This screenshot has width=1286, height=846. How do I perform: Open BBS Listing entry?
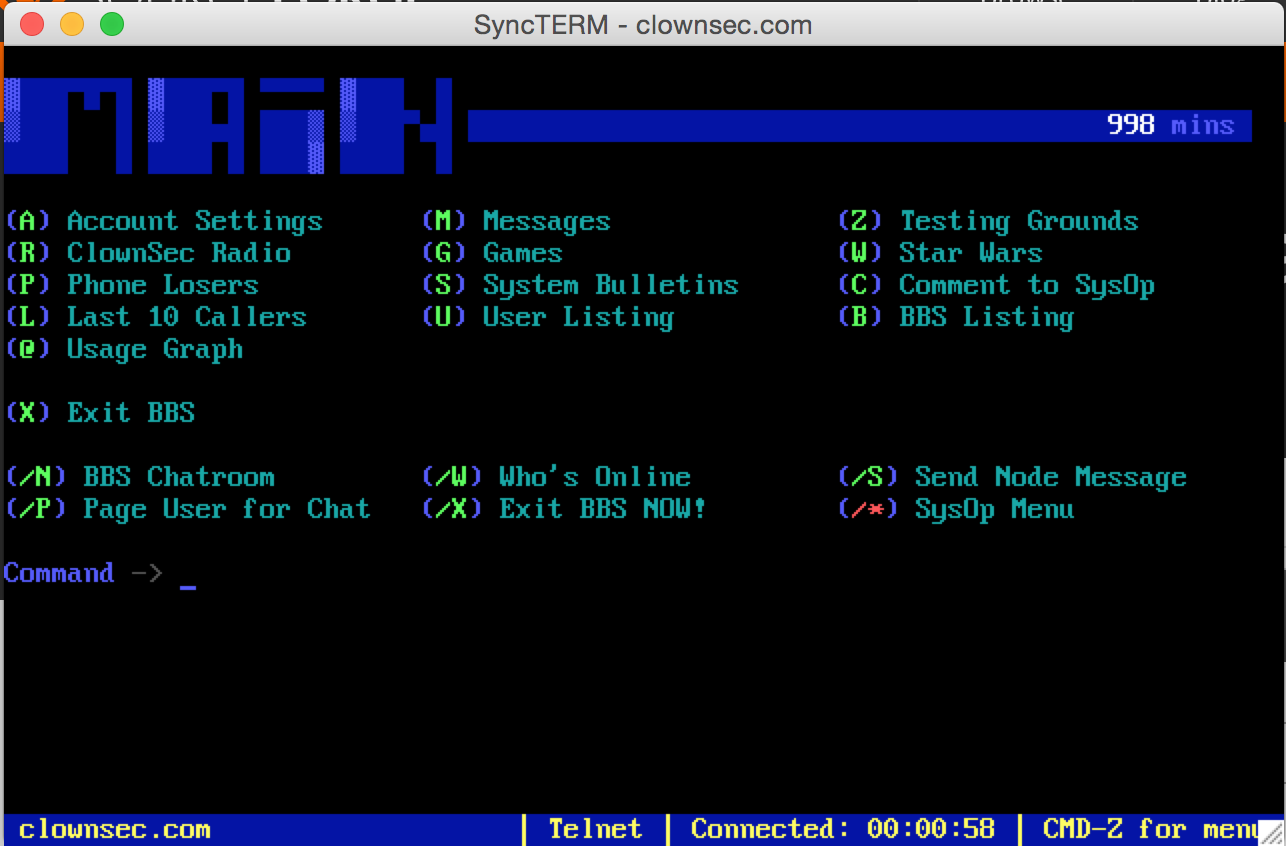pyautogui.click(x=957, y=317)
